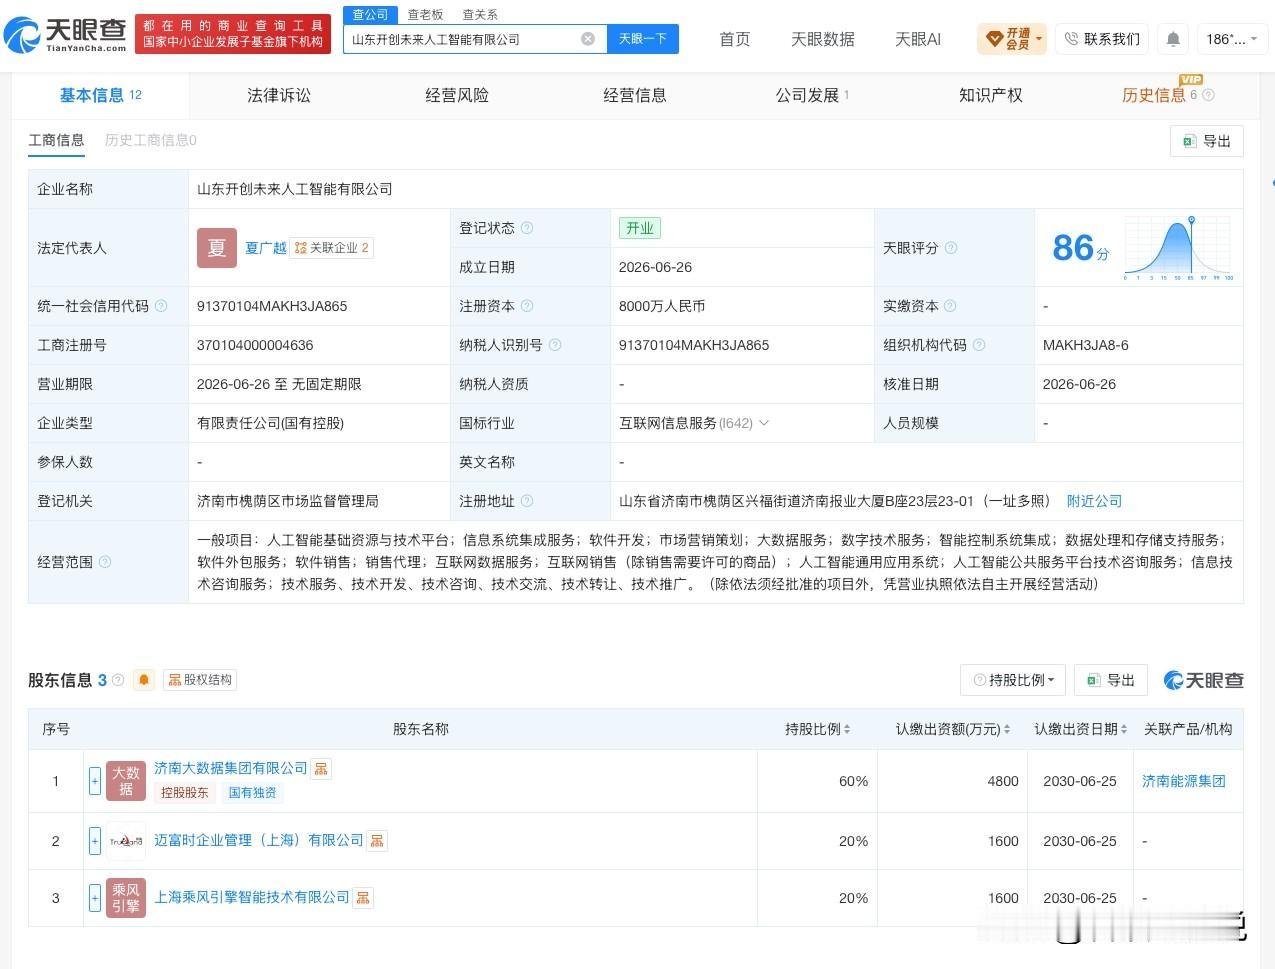Viewport: 1275px width, 969px height.
Task: Open the help icon beside 历史信息 tab
Action: 1208,95
